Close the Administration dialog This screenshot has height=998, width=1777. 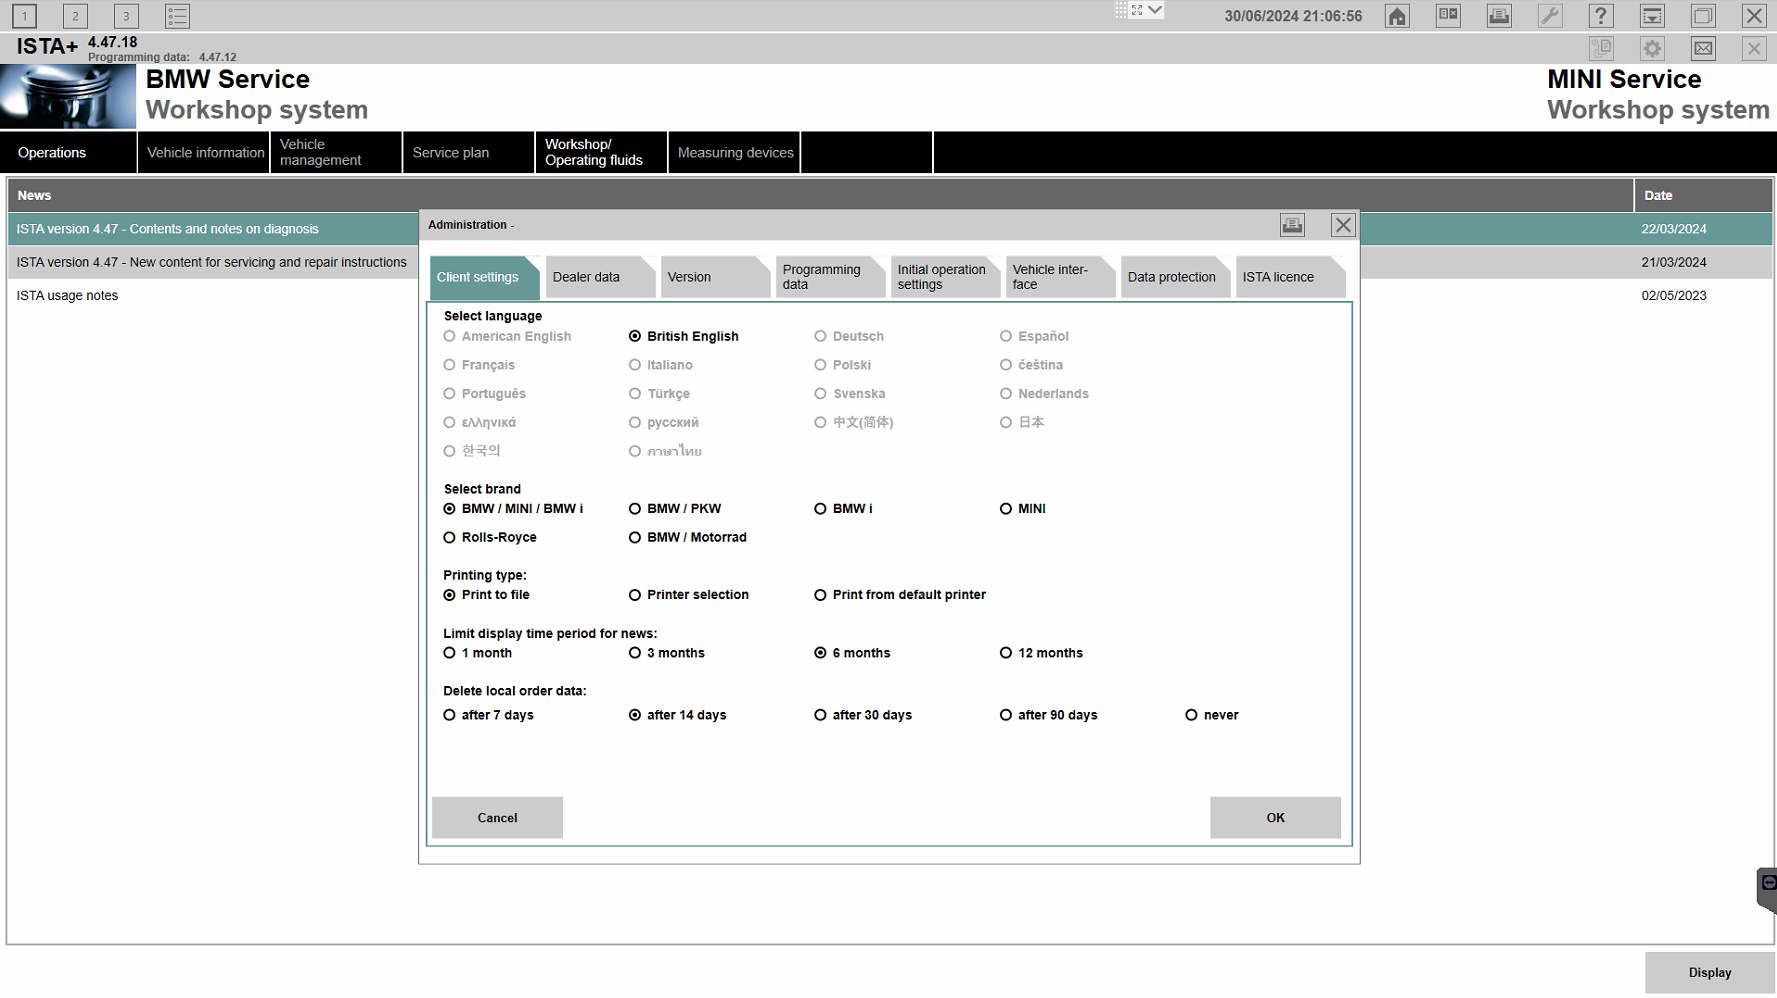pos(1343,225)
